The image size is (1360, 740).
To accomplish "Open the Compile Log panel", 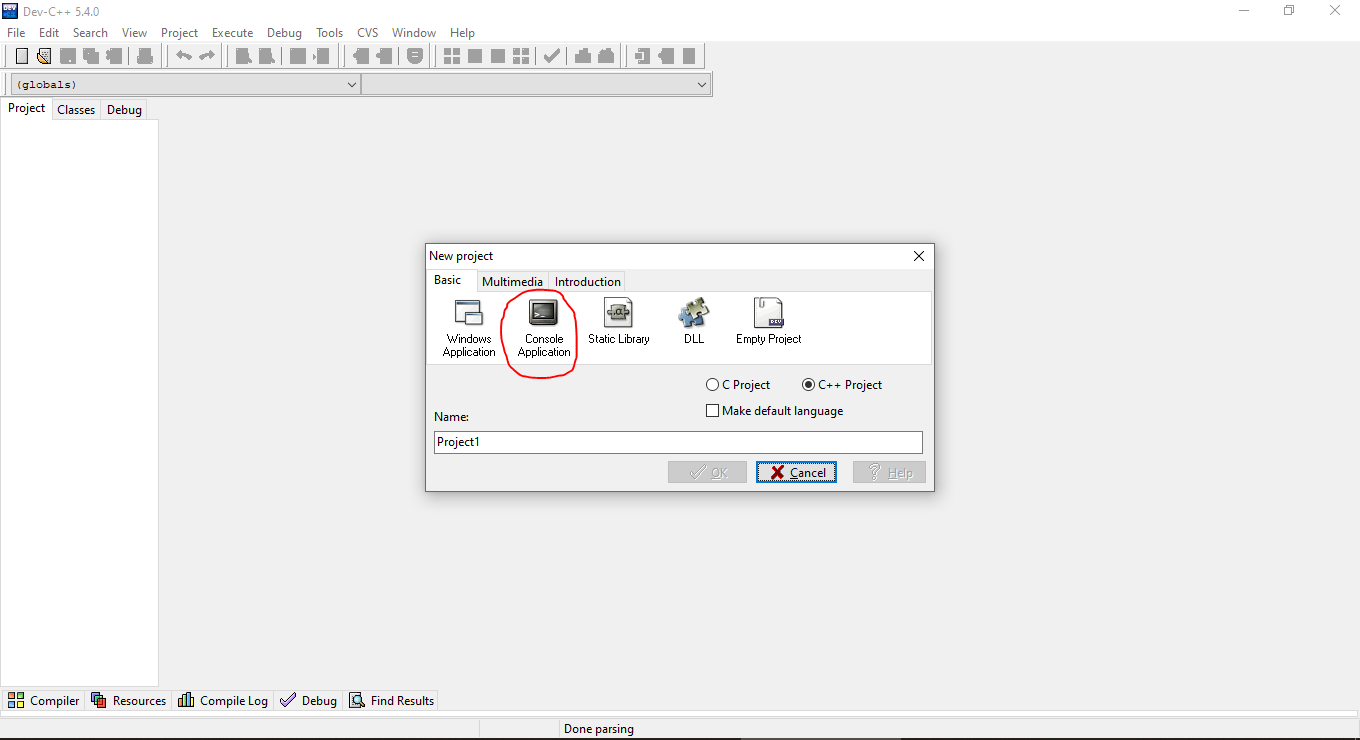I will [x=223, y=701].
